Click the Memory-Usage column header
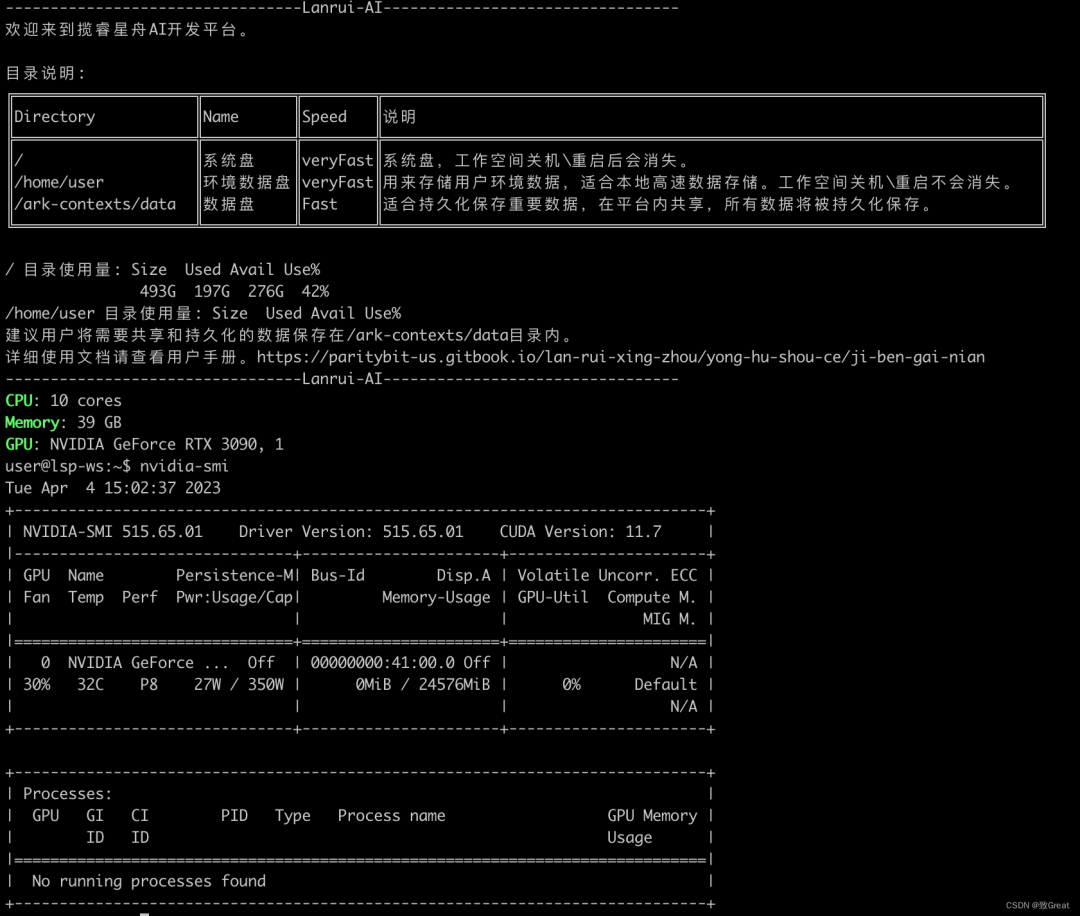This screenshot has width=1080, height=916. pyautogui.click(x=436, y=598)
